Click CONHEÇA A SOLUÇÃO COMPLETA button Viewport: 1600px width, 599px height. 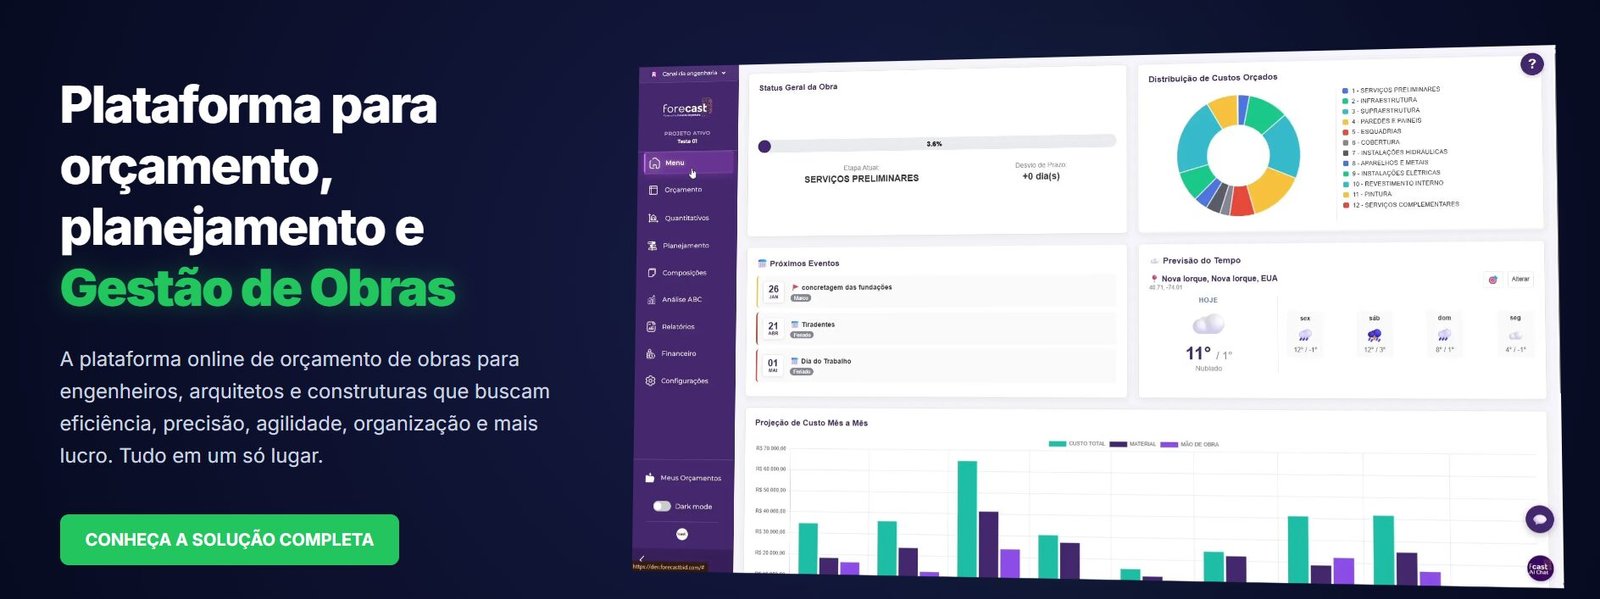coord(229,540)
